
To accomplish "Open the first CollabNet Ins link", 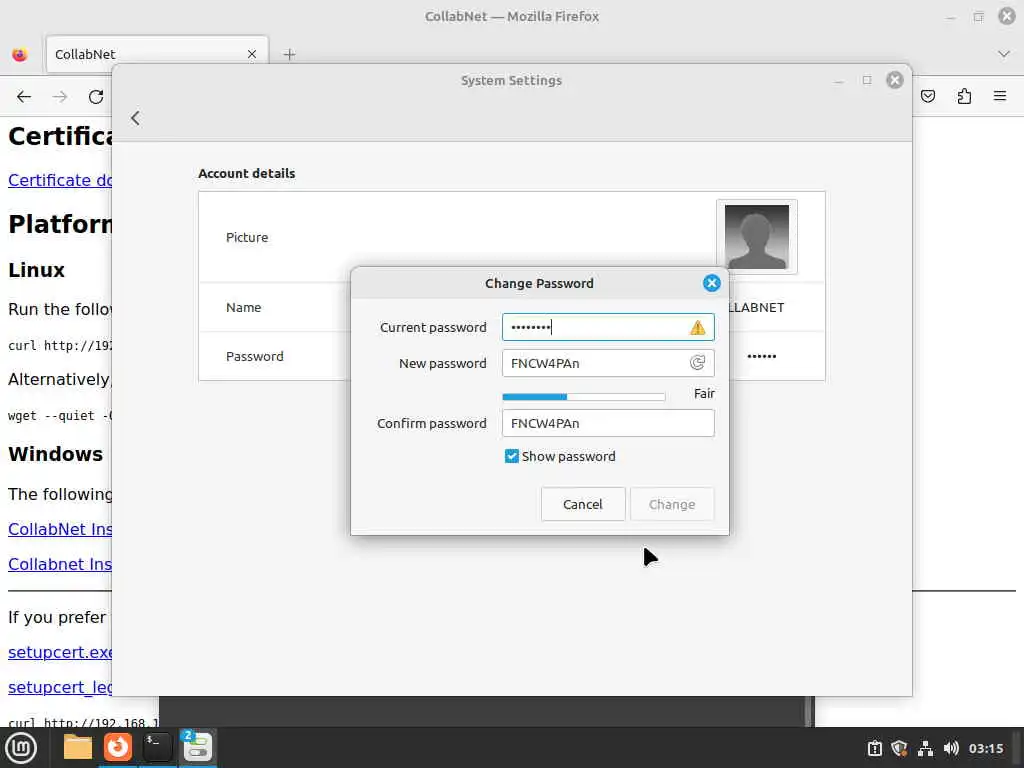I will [60, 529].
